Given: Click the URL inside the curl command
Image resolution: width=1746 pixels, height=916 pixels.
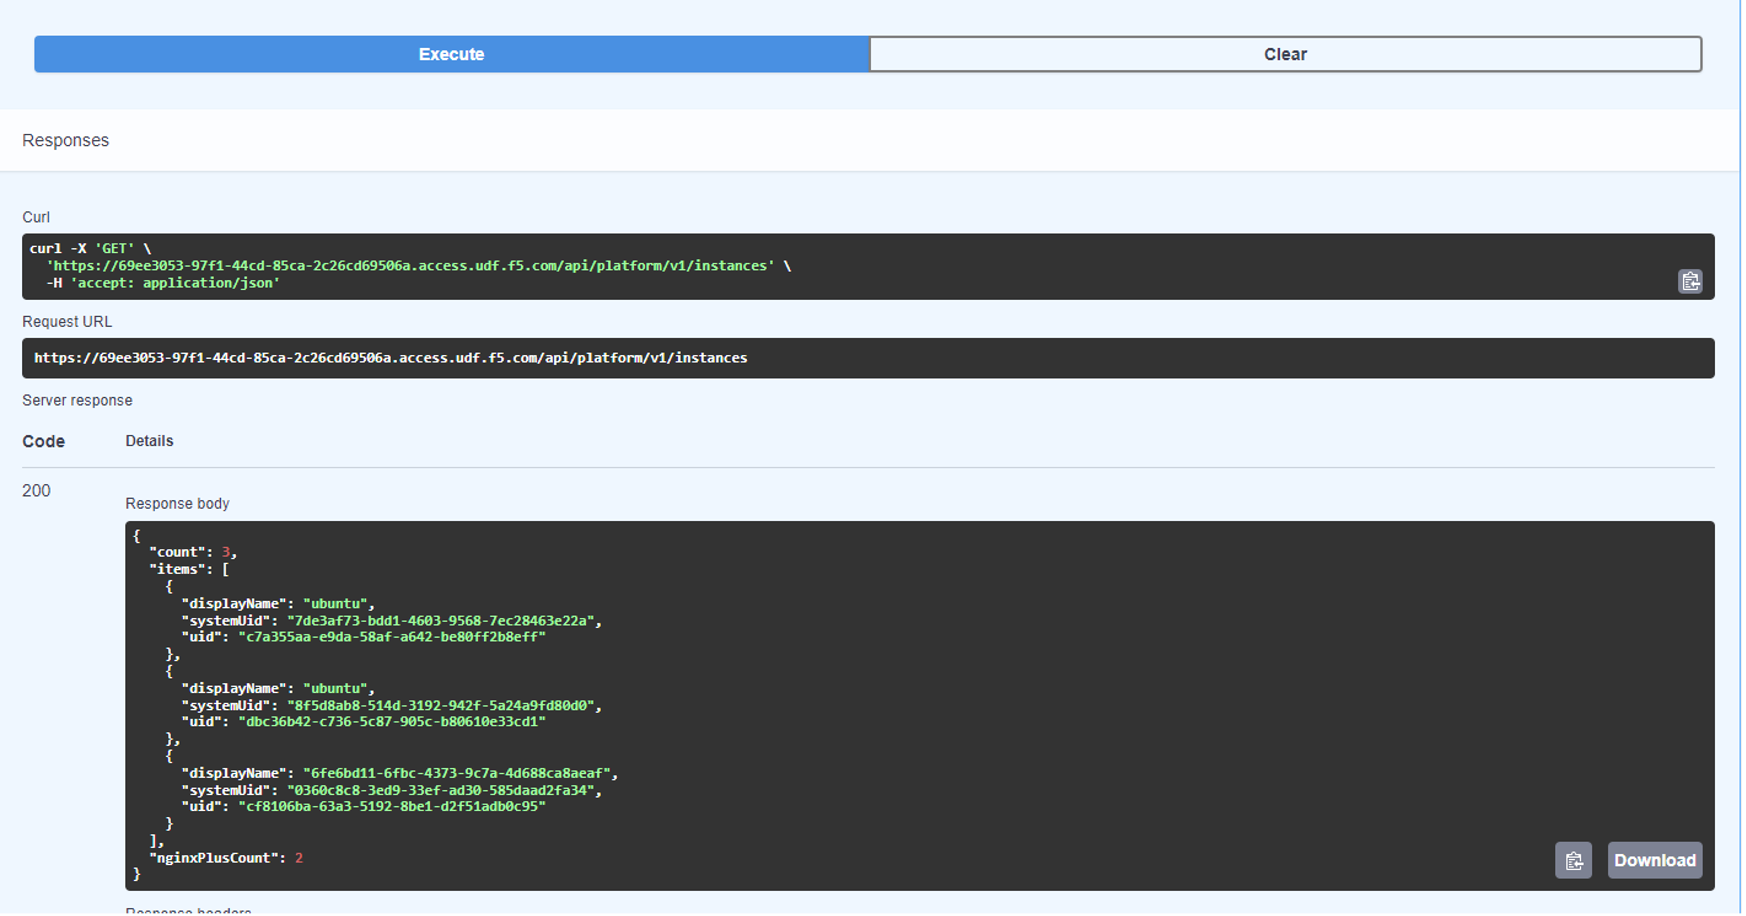Looking at the screenshot, I should [x=410, y=266].
